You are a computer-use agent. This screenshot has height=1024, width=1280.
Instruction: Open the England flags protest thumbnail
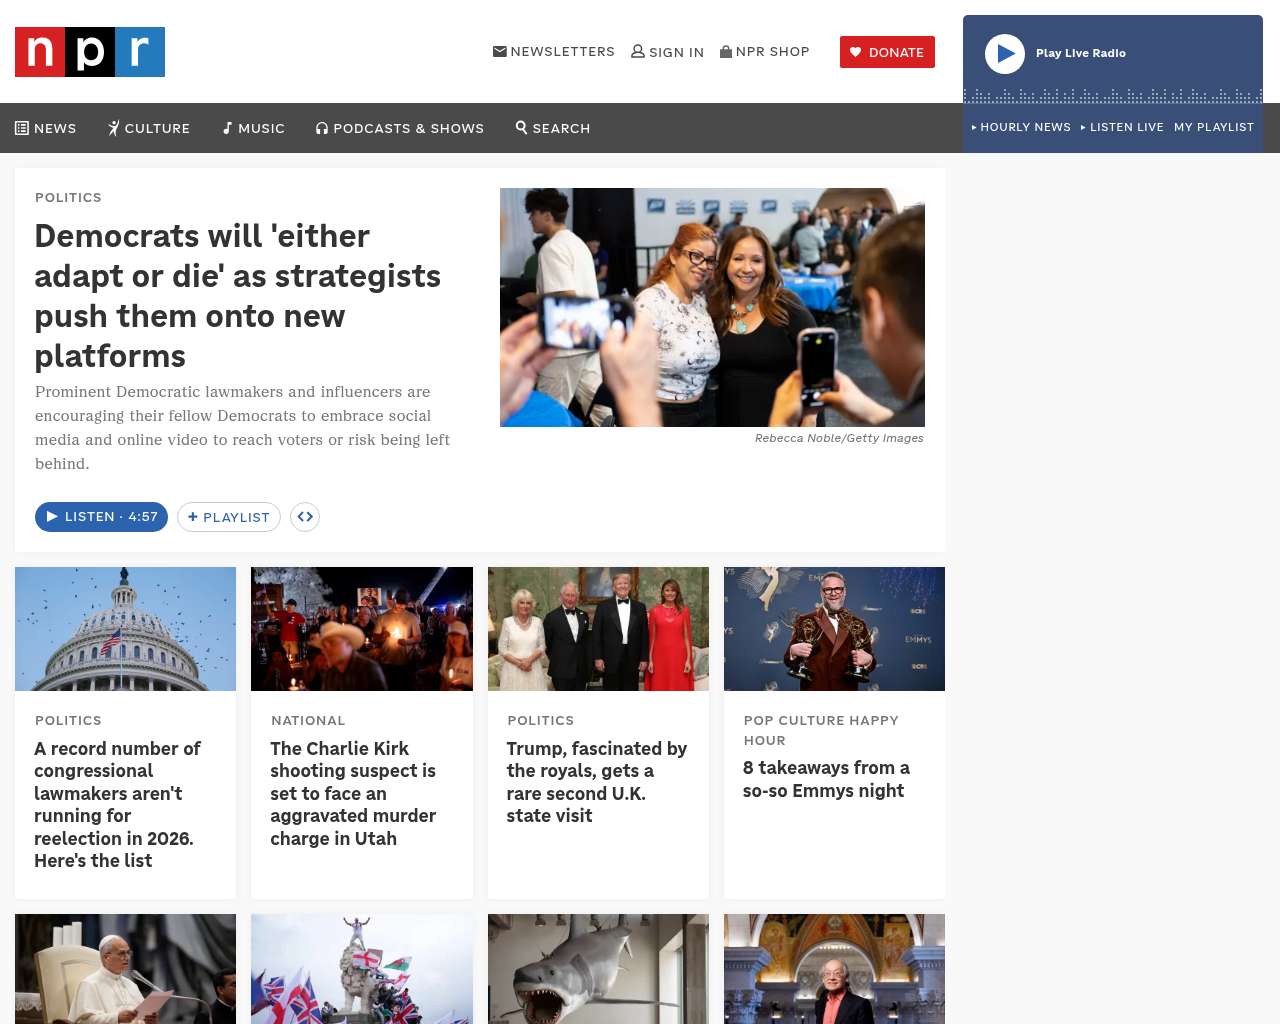pos(362,969)
